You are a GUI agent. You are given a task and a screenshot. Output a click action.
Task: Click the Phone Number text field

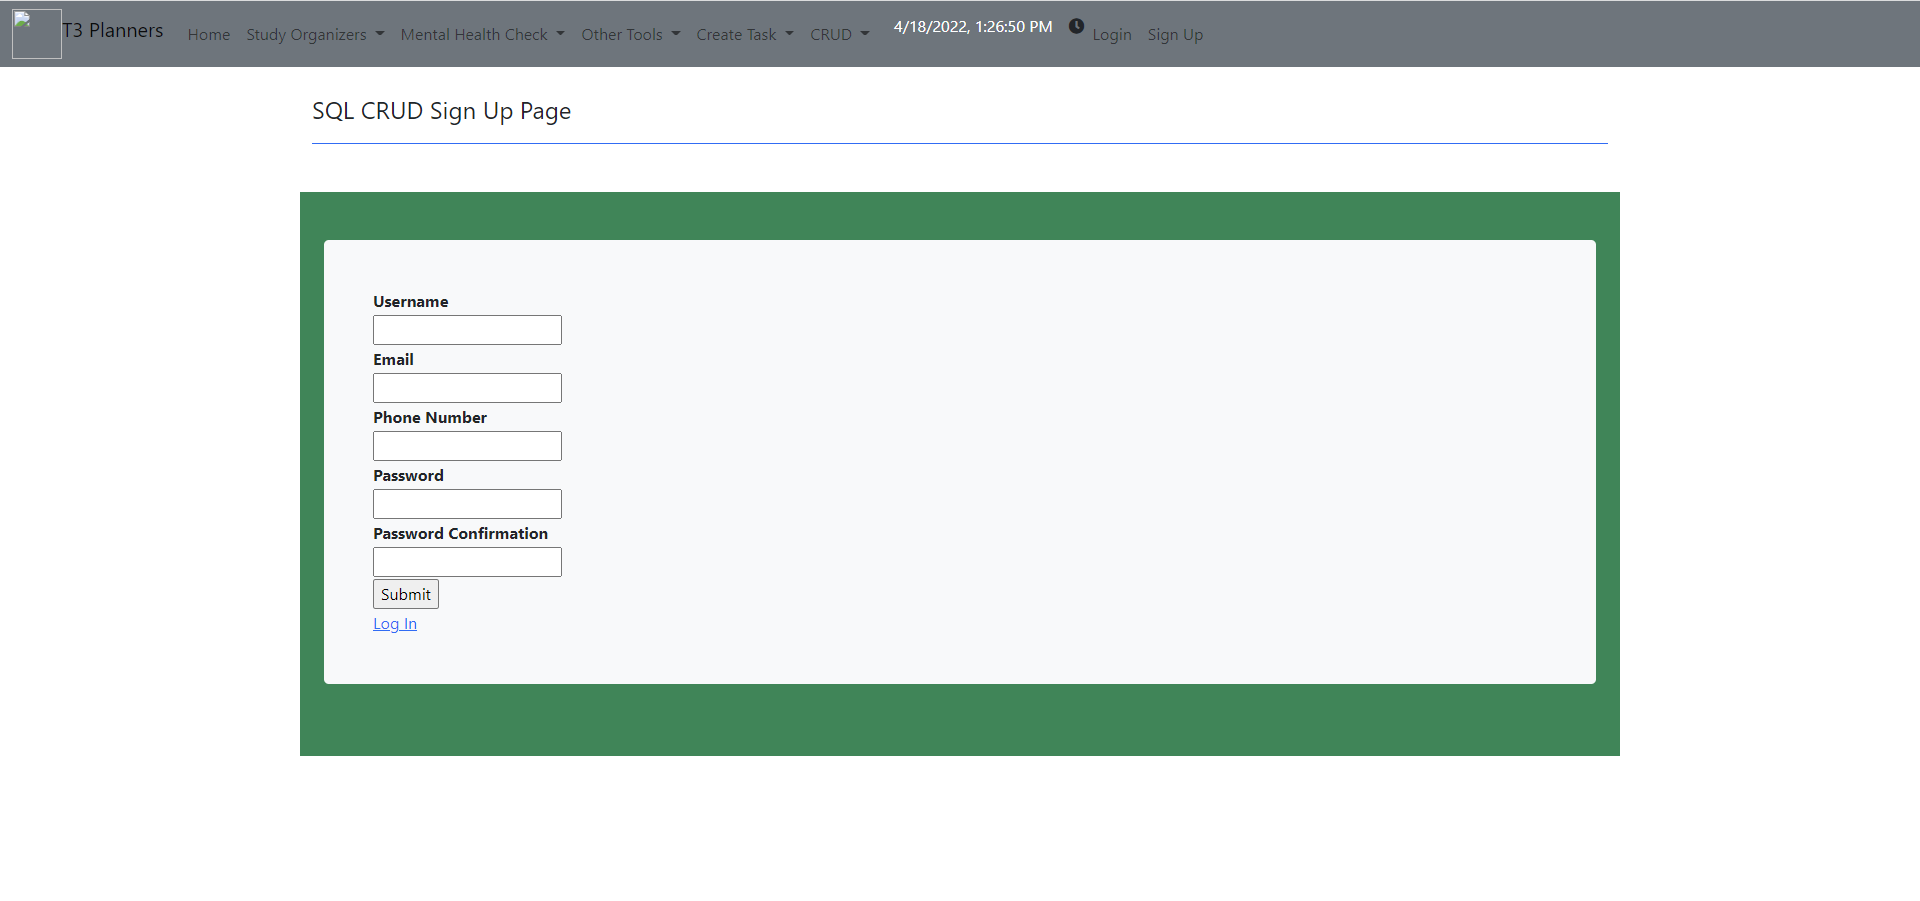[x=466, y=445]
